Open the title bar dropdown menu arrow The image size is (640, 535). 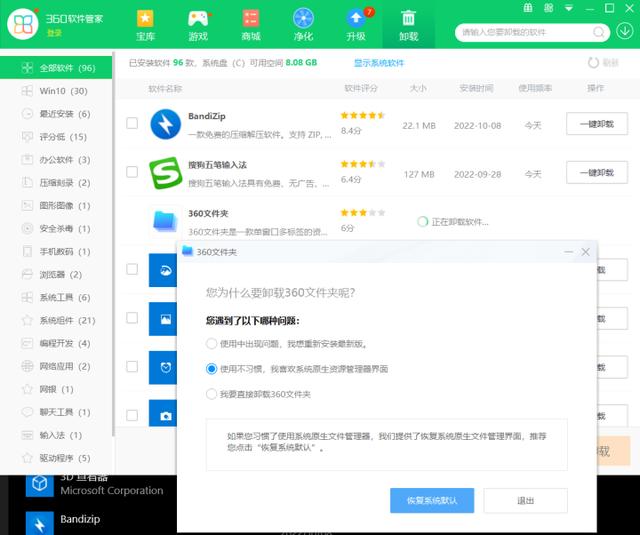coord(569,8)
